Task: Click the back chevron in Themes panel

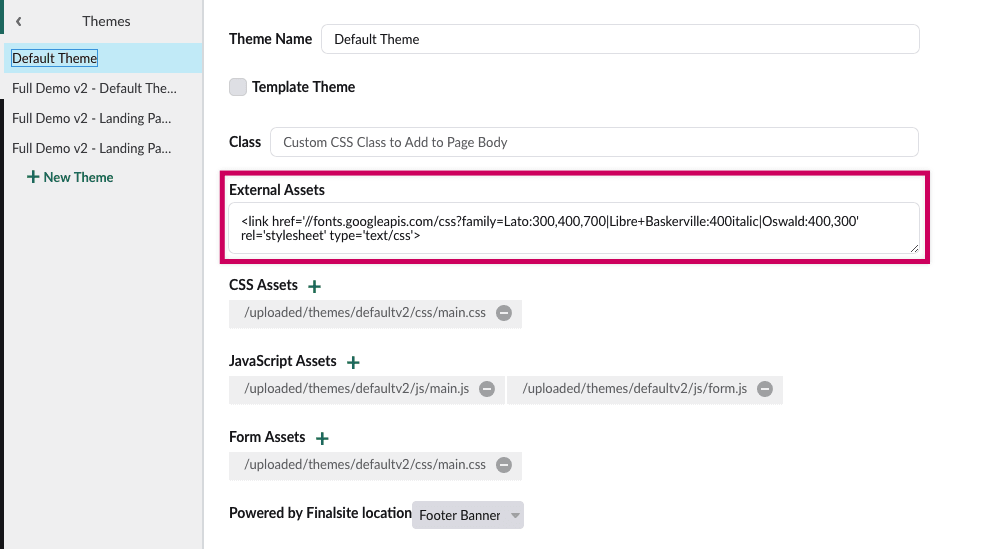Action: pos(19,21)
